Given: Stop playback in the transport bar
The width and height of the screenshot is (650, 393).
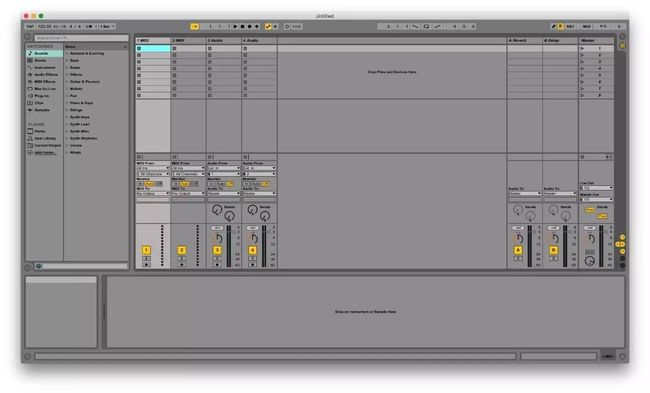Looking at the screenshot, I should click(x=243, y=27).
